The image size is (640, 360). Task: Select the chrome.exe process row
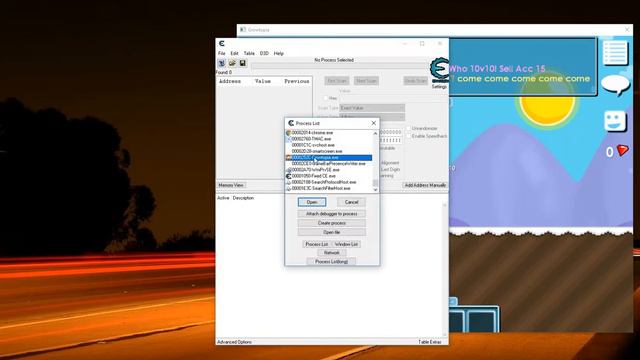(x=329, y=133)
